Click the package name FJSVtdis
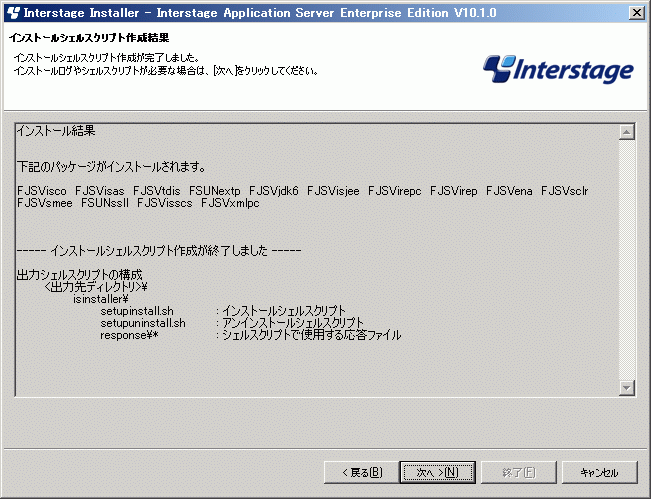Image resolution: width=651 pixels, height=499 pixels. 157,191
